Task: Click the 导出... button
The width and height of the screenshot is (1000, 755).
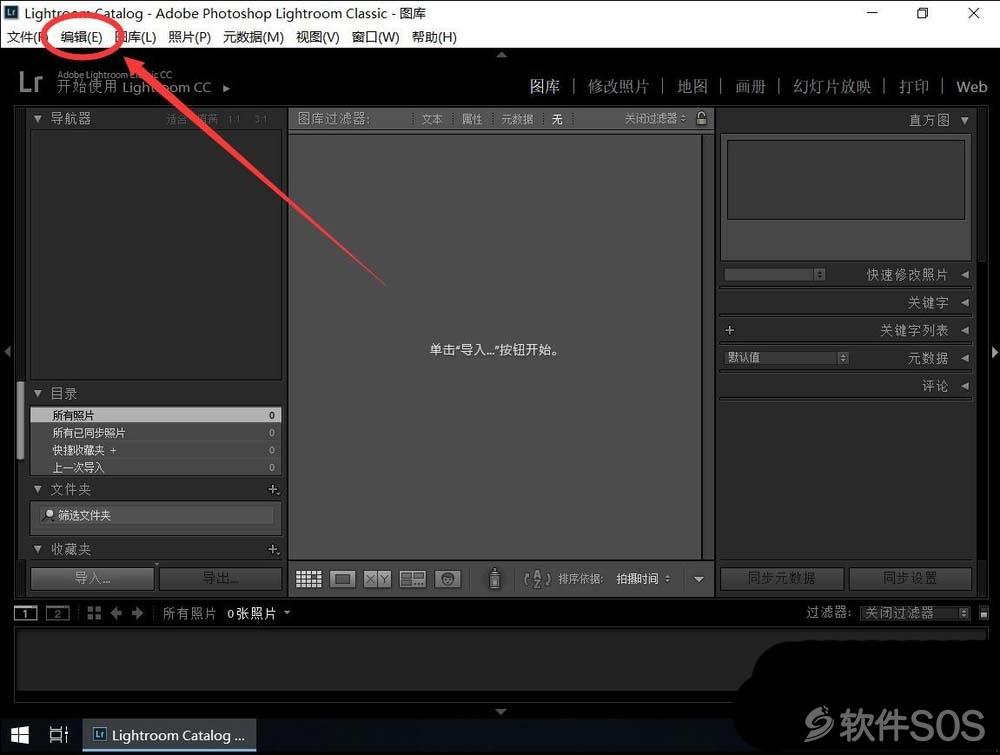Action: [x=220, y=578]
